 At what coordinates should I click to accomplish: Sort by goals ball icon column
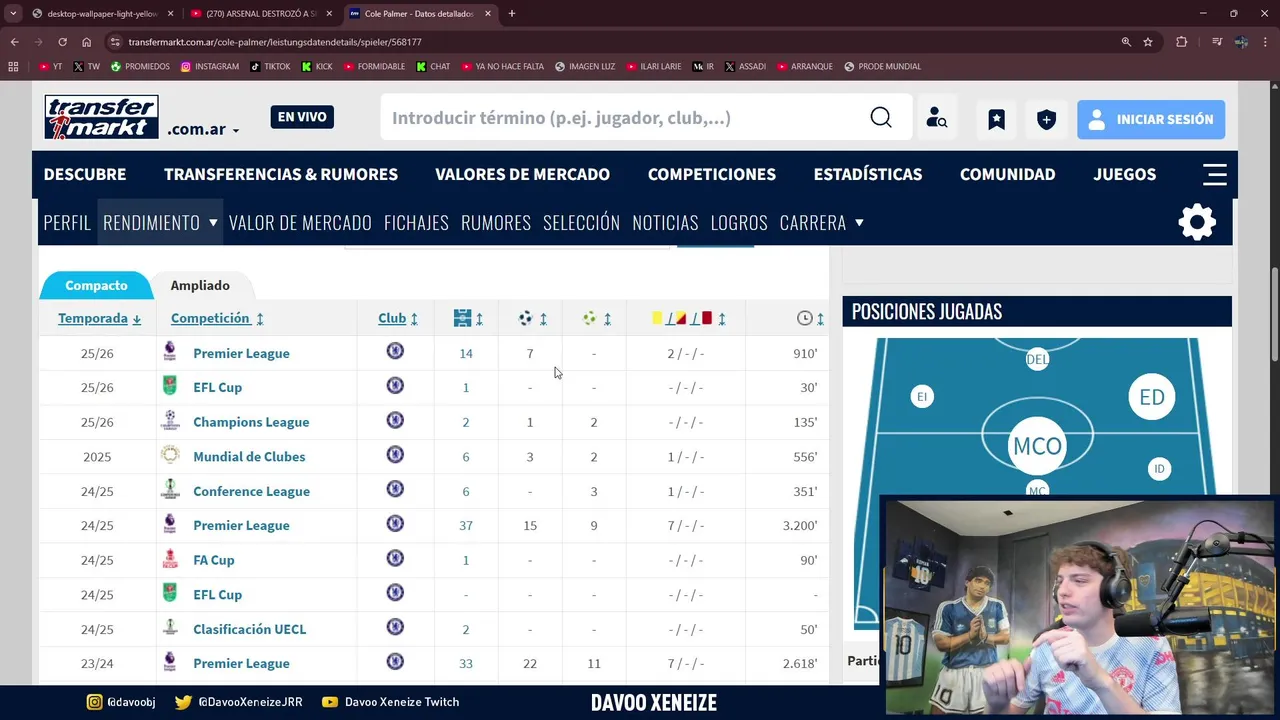pos(532,318)
